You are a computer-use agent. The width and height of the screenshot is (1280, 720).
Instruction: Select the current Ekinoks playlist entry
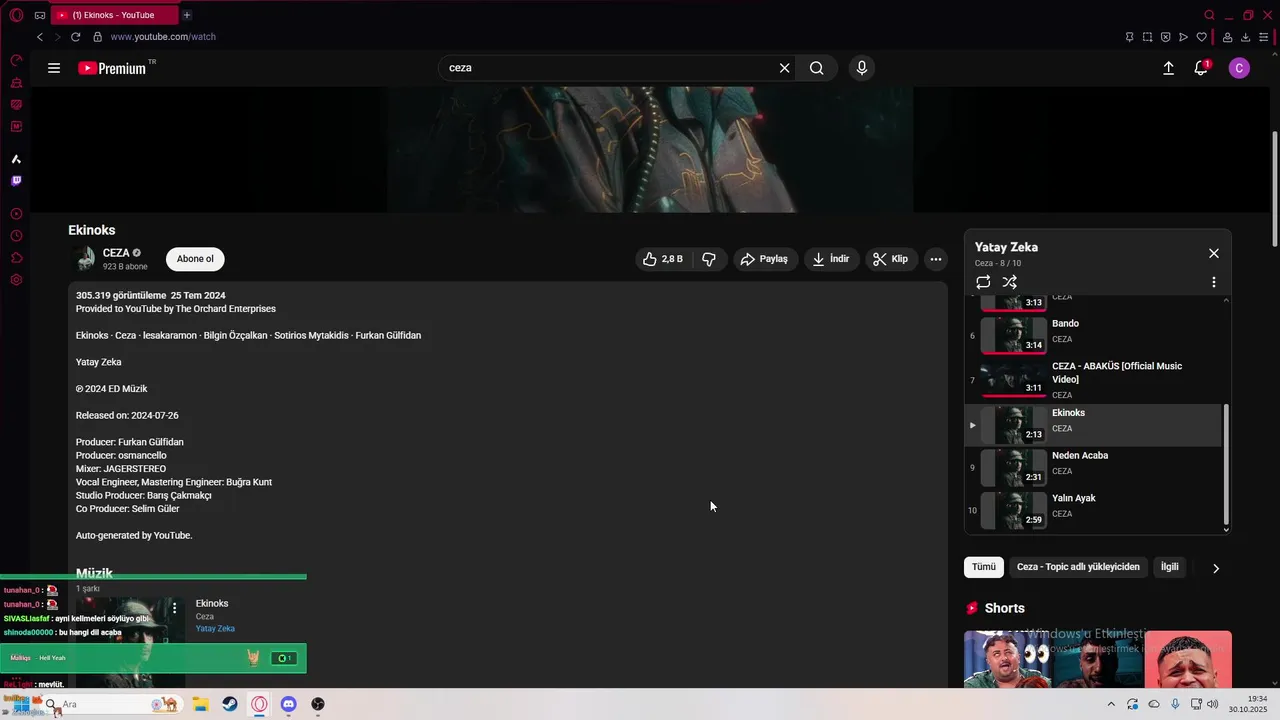tap(1093, 425)
